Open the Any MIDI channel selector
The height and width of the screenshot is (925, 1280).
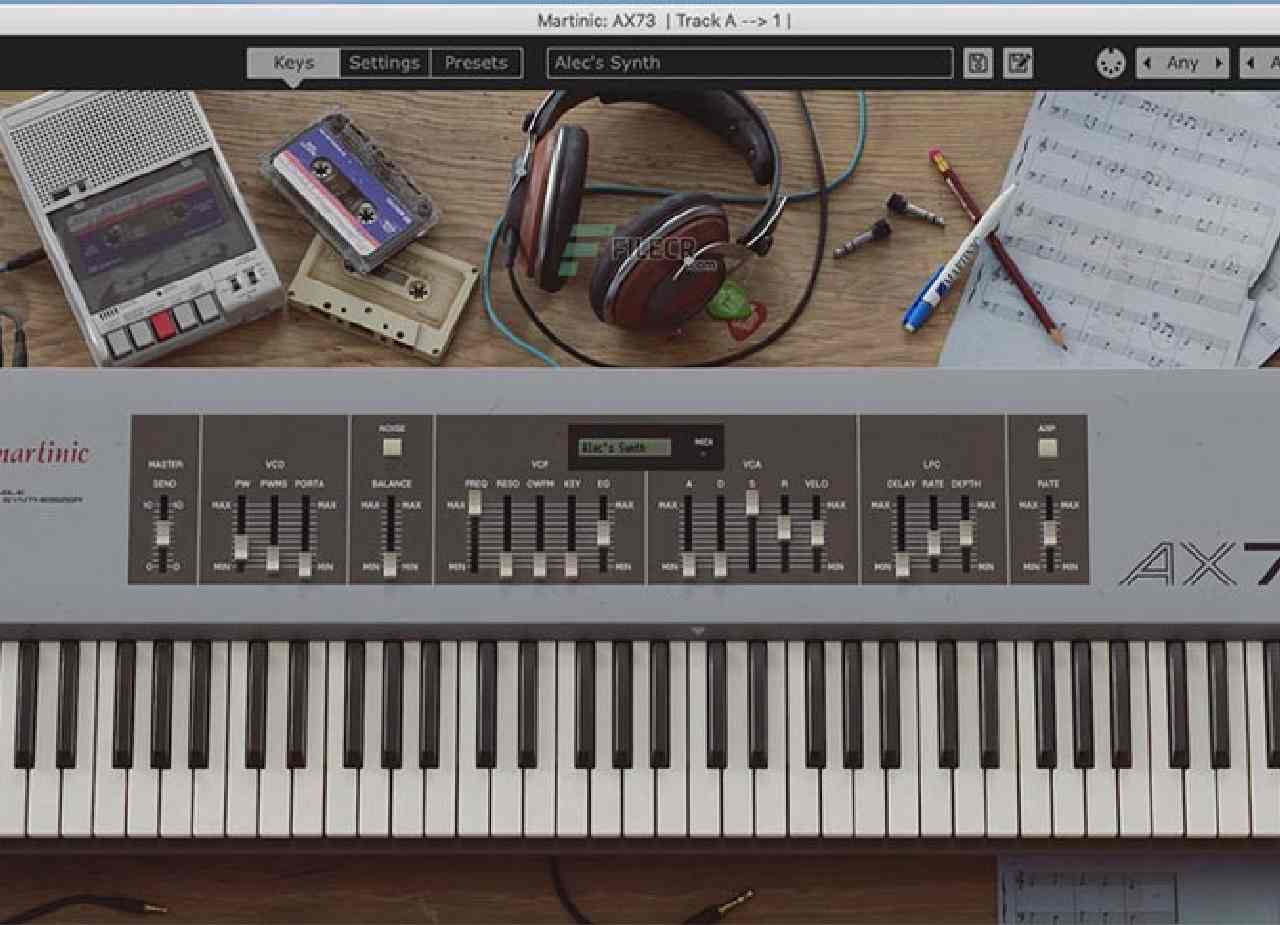click(x=1182, y=63)
